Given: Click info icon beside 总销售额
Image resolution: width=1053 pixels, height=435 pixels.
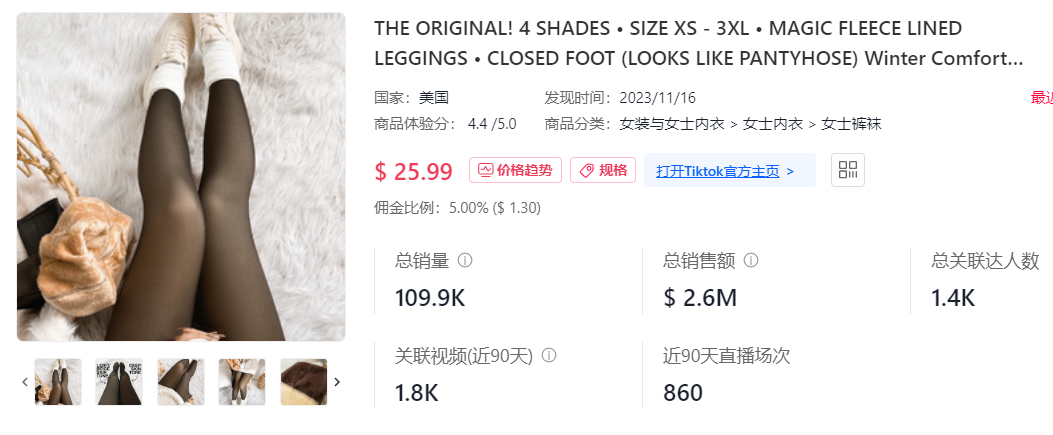Looking at the screenshot, I should coord(751,260).
